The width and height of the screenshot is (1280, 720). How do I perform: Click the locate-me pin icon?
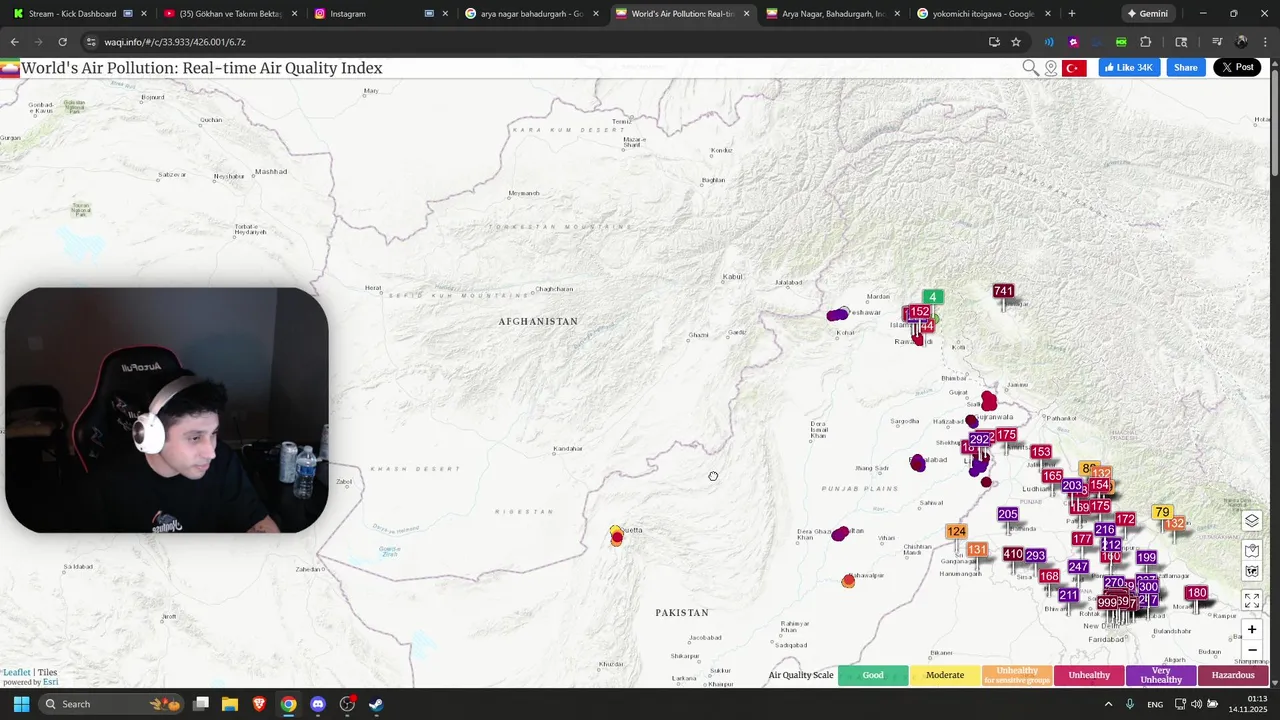(1051, 68)
